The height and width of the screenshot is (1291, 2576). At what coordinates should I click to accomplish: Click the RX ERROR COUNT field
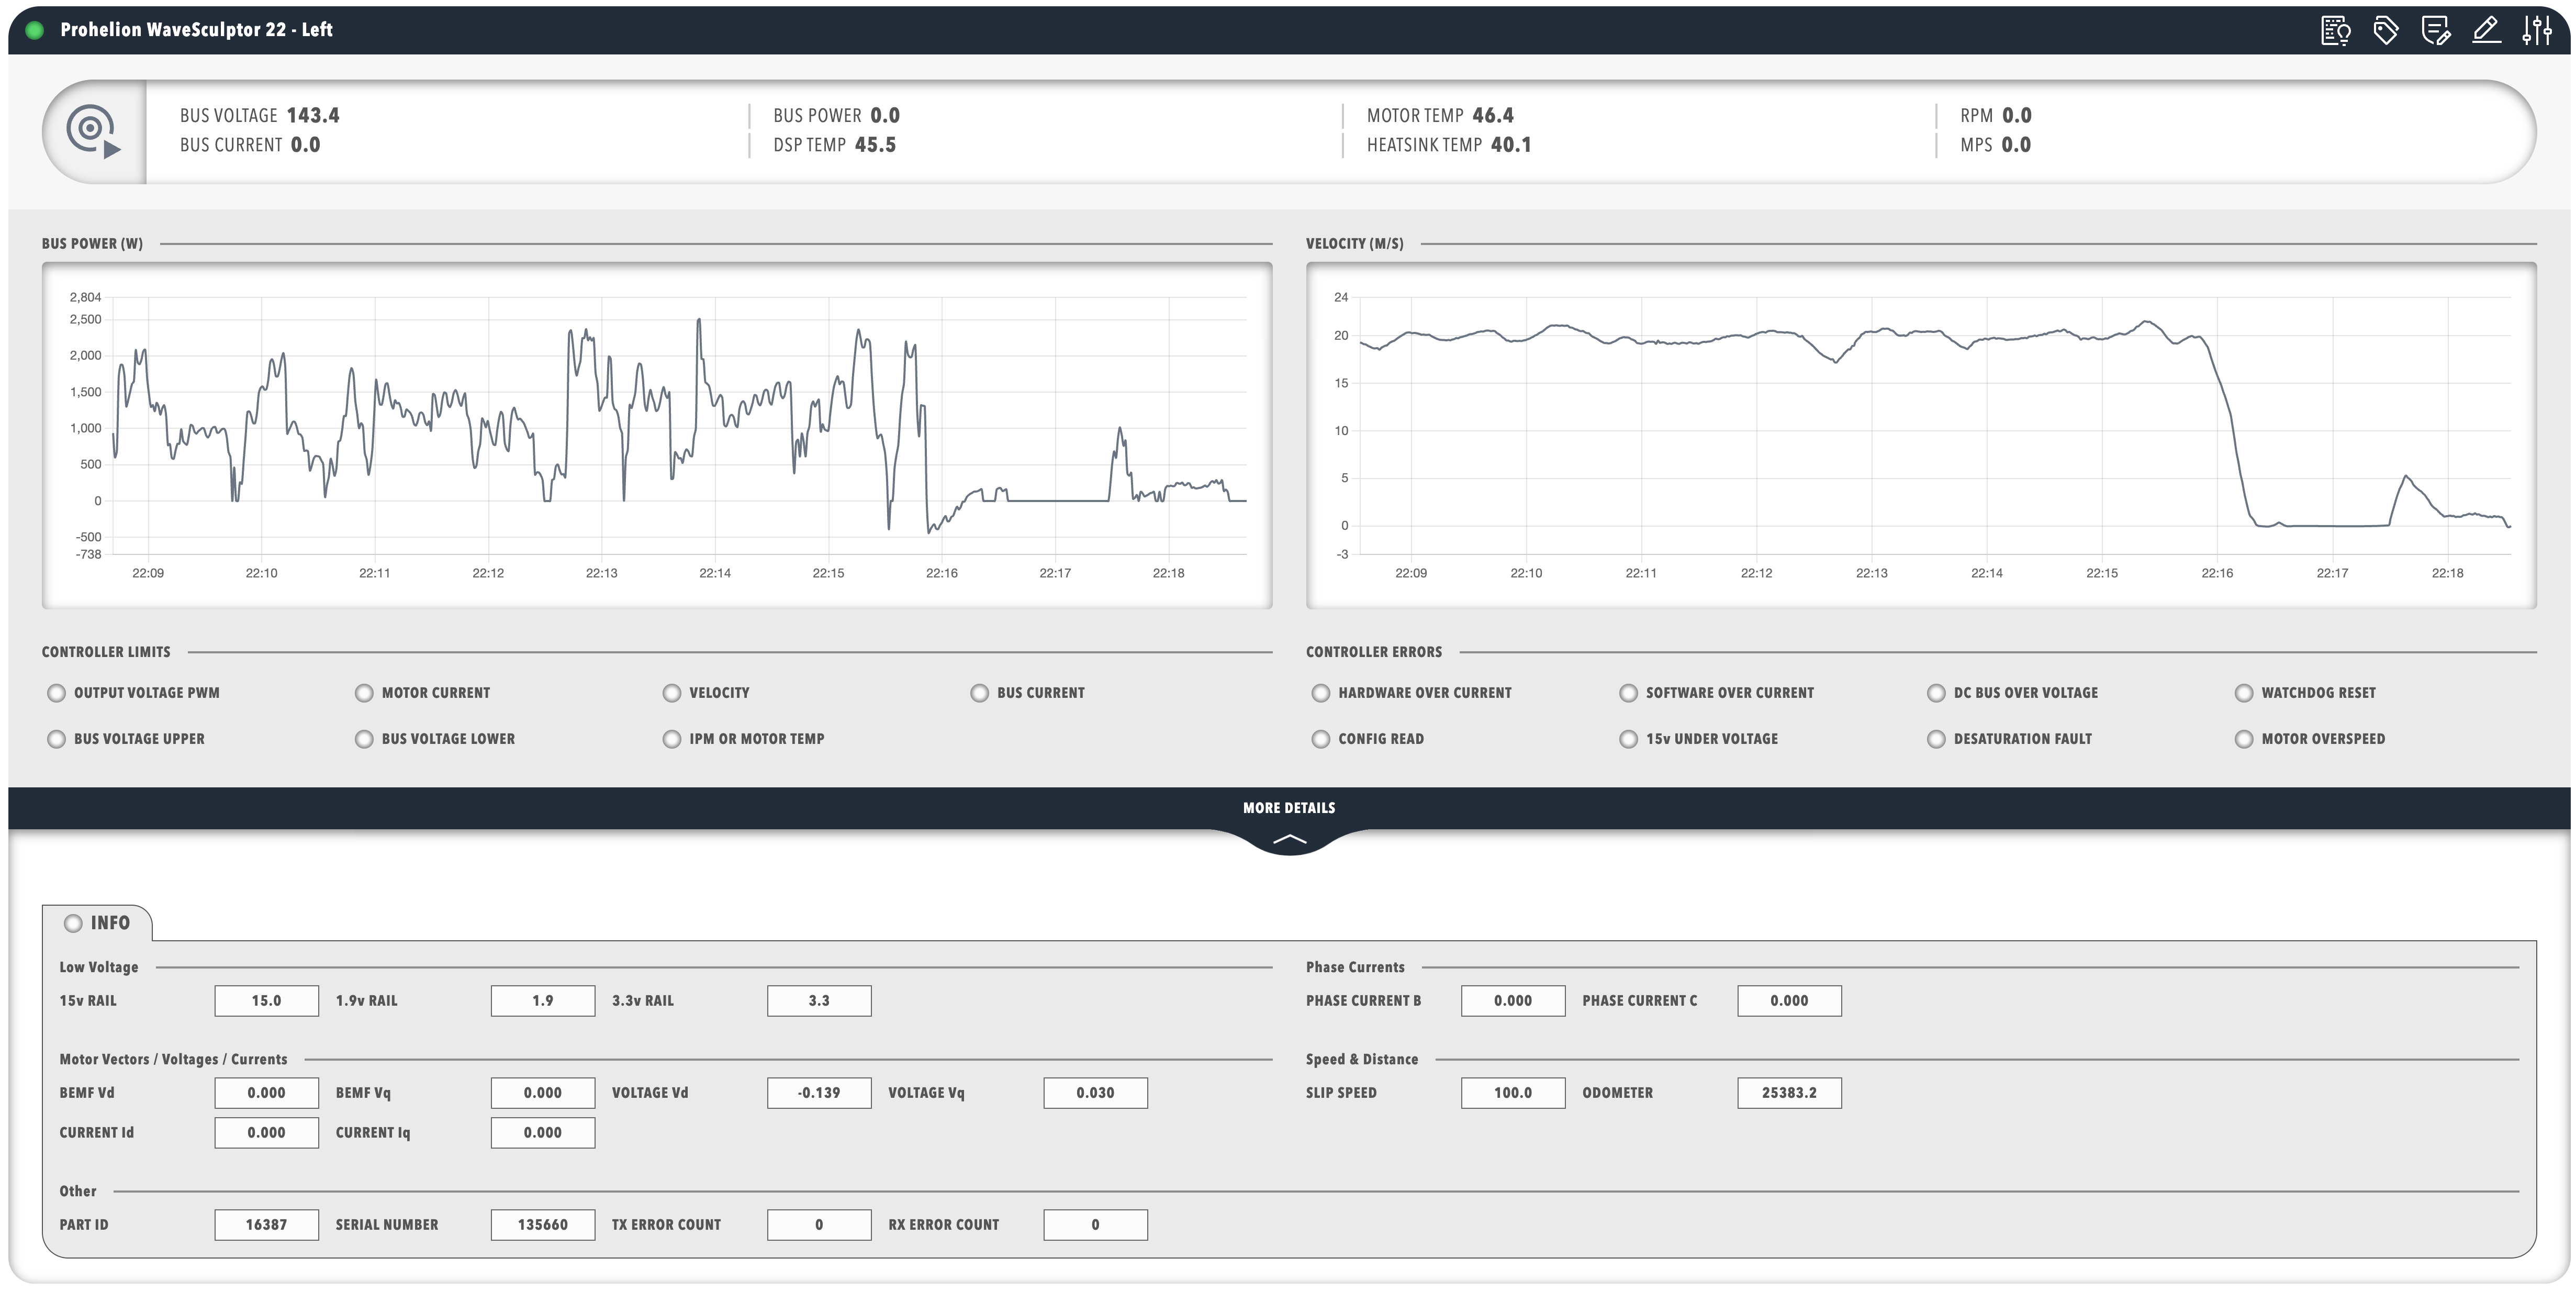1095,1225
